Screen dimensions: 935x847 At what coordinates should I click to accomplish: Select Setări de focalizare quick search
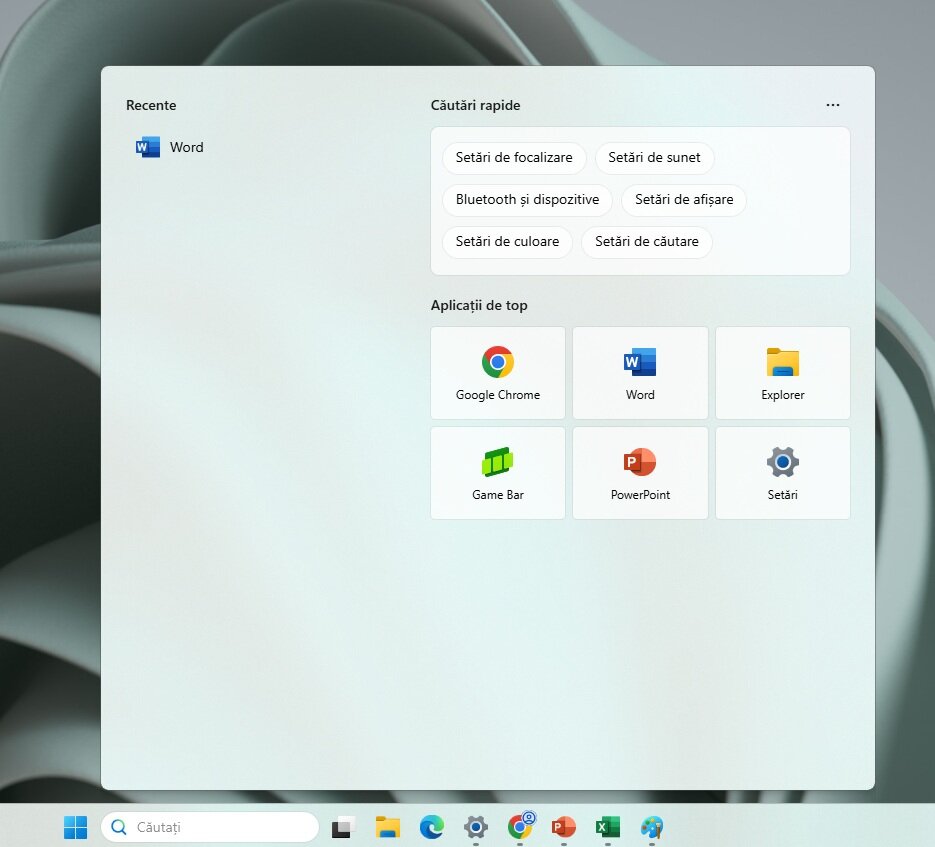(x=514, y=157)
